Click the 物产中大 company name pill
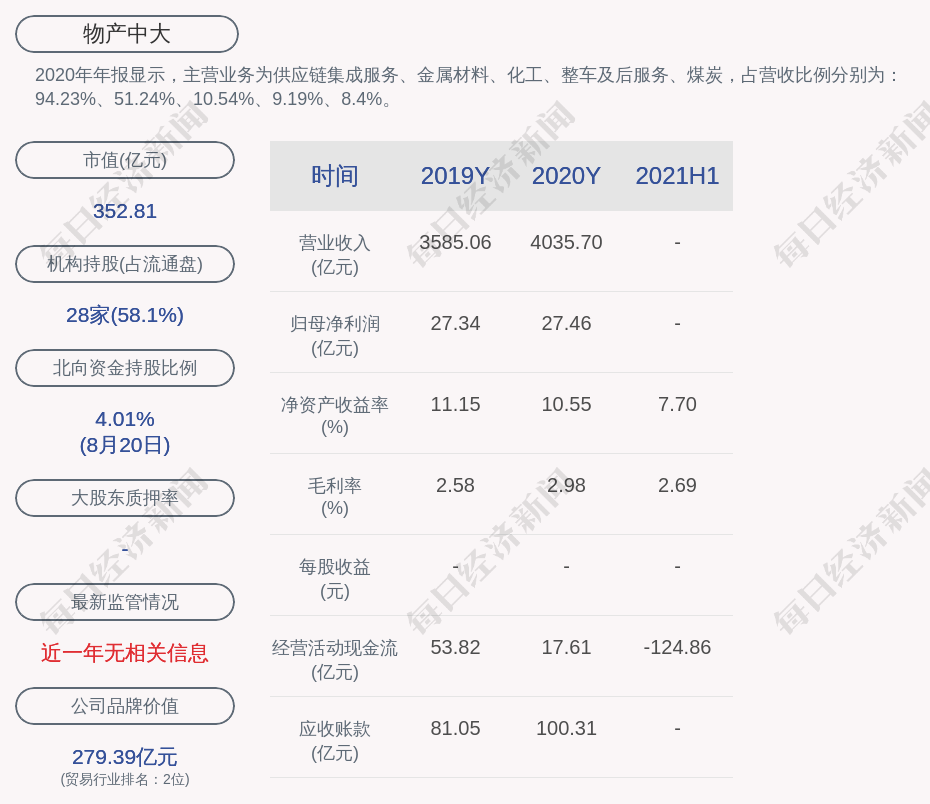The image size is (930, 804). (127, 34)
